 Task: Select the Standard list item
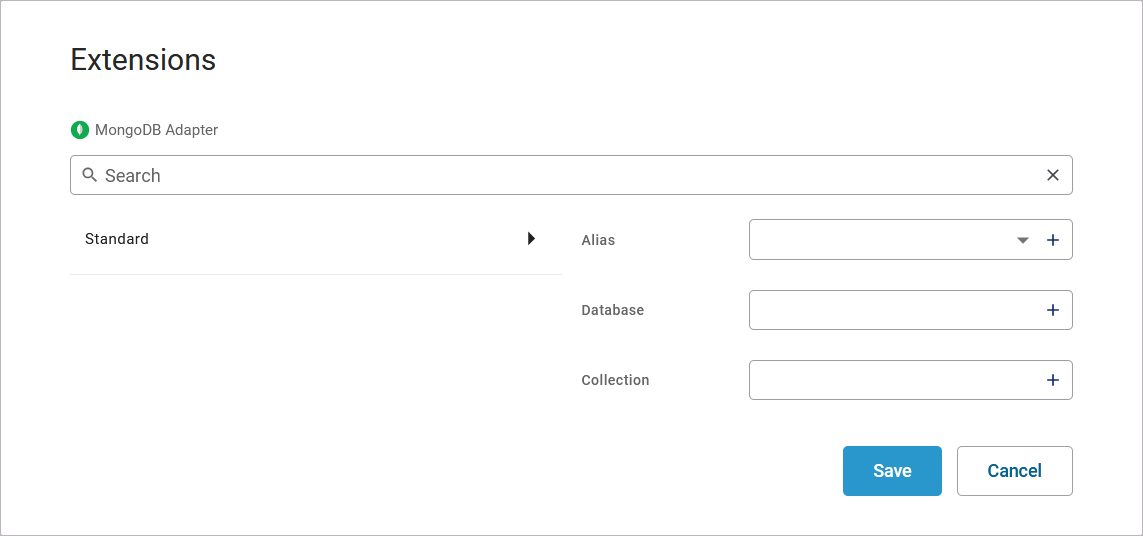[117, 239]
